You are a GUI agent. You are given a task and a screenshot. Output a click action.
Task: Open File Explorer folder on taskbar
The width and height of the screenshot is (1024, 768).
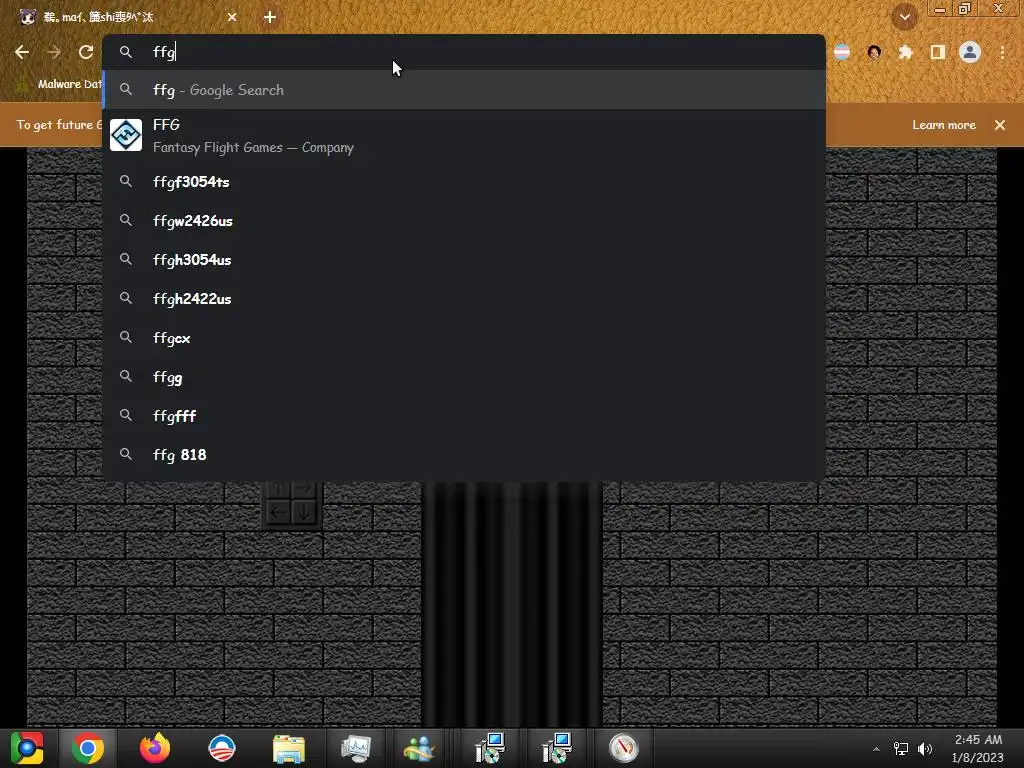(x=289, y=748)
